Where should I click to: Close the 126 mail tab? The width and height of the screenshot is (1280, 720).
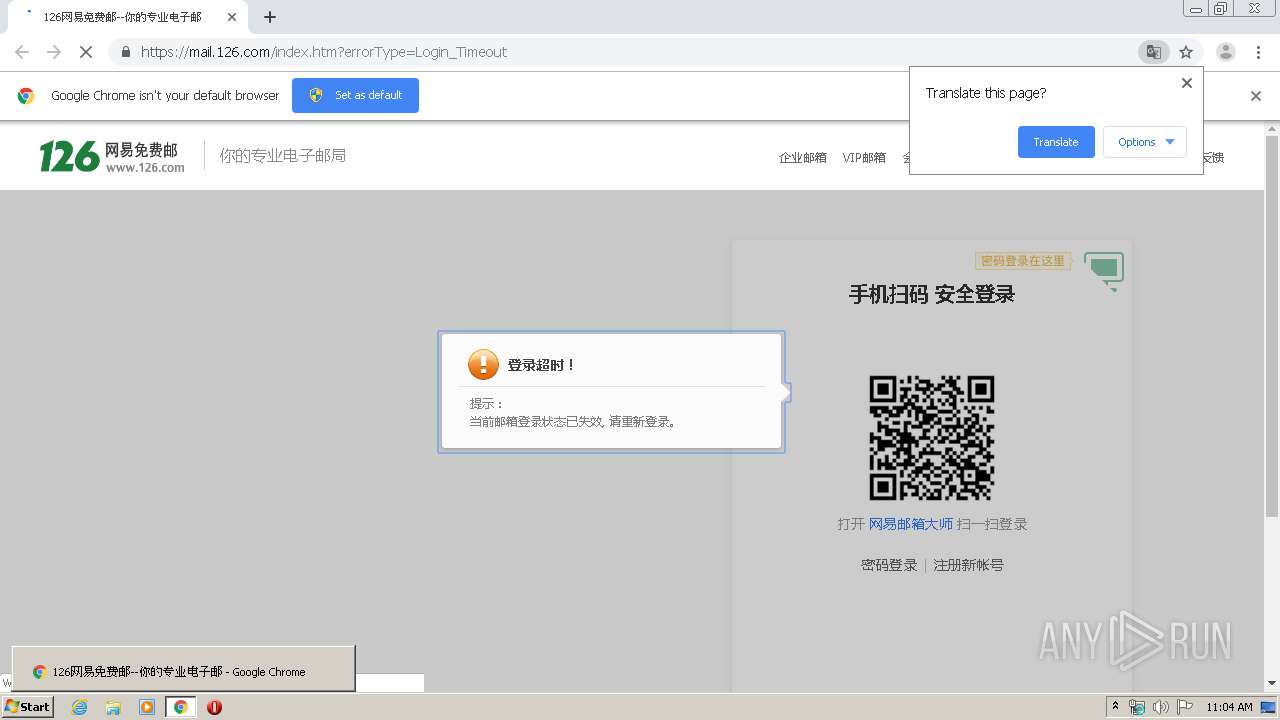[232, 17]
